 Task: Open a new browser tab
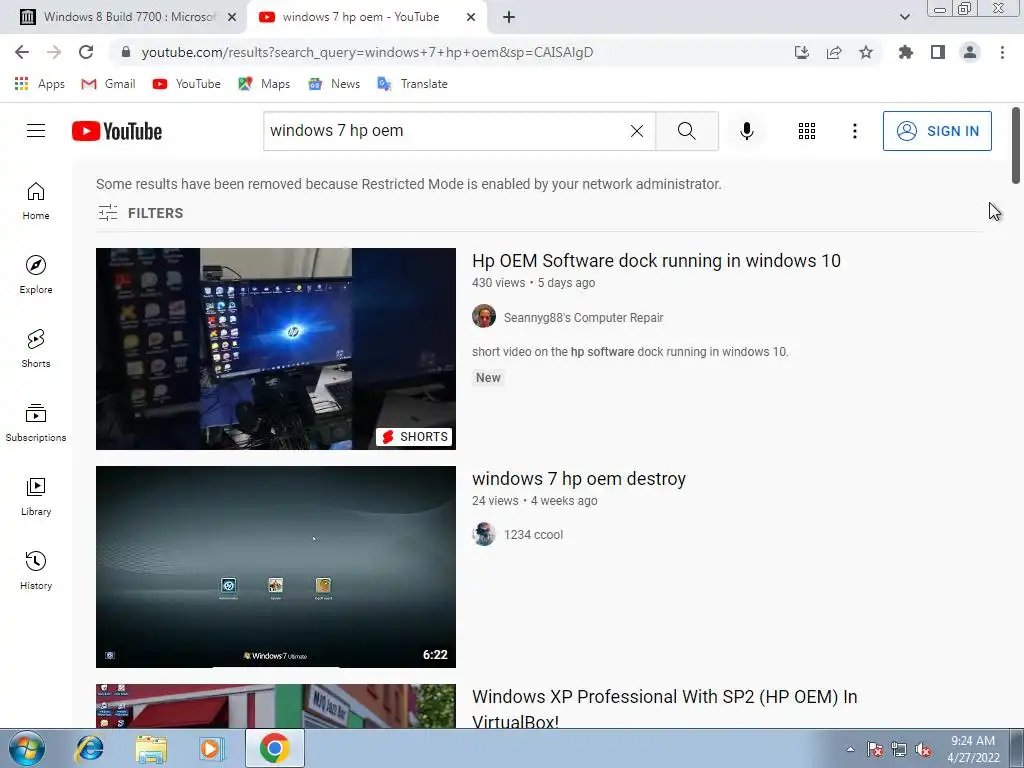[x=509, y=17]
